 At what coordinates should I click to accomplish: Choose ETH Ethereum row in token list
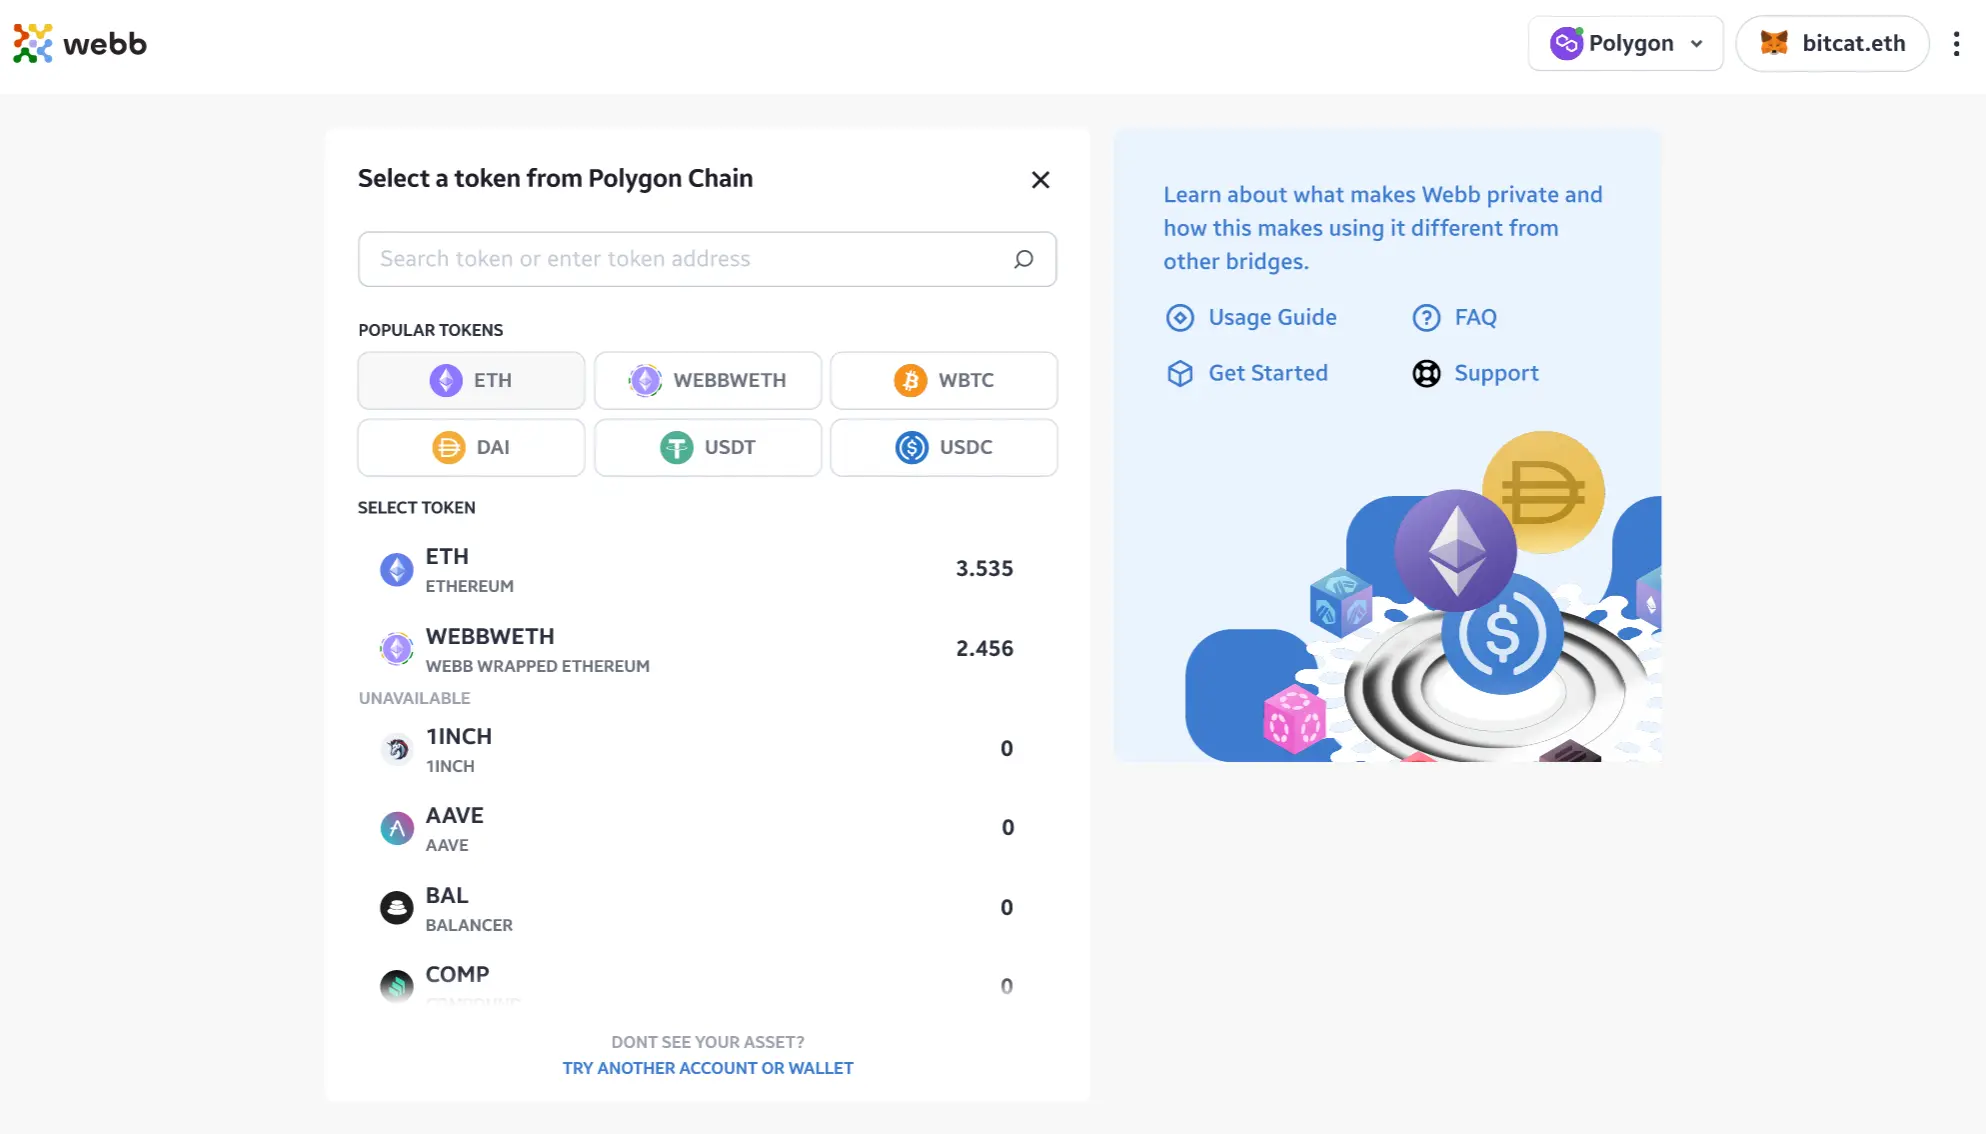707,569
